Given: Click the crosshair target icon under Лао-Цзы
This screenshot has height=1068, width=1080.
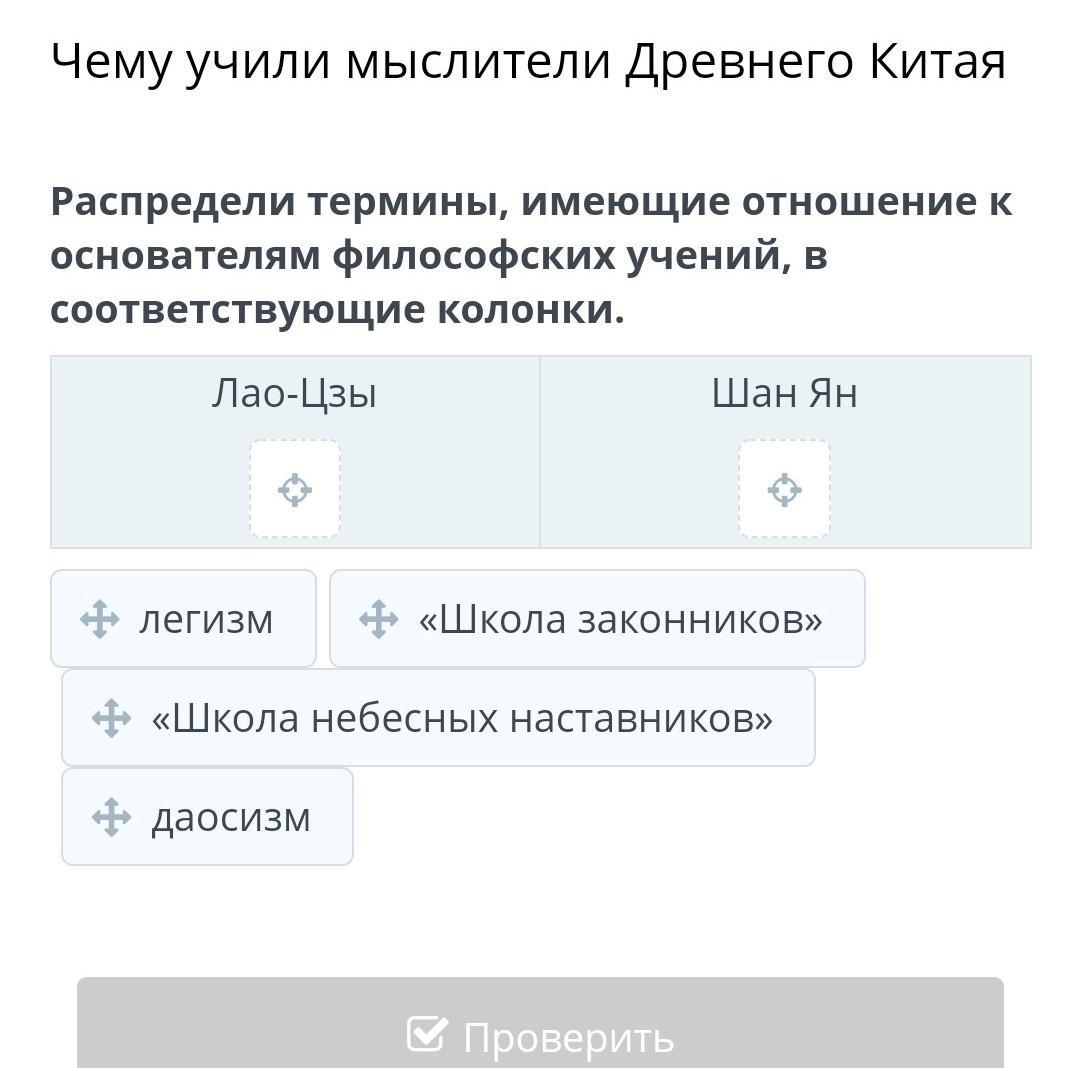Looking at the screenshot, I should [x=295, y=490].
